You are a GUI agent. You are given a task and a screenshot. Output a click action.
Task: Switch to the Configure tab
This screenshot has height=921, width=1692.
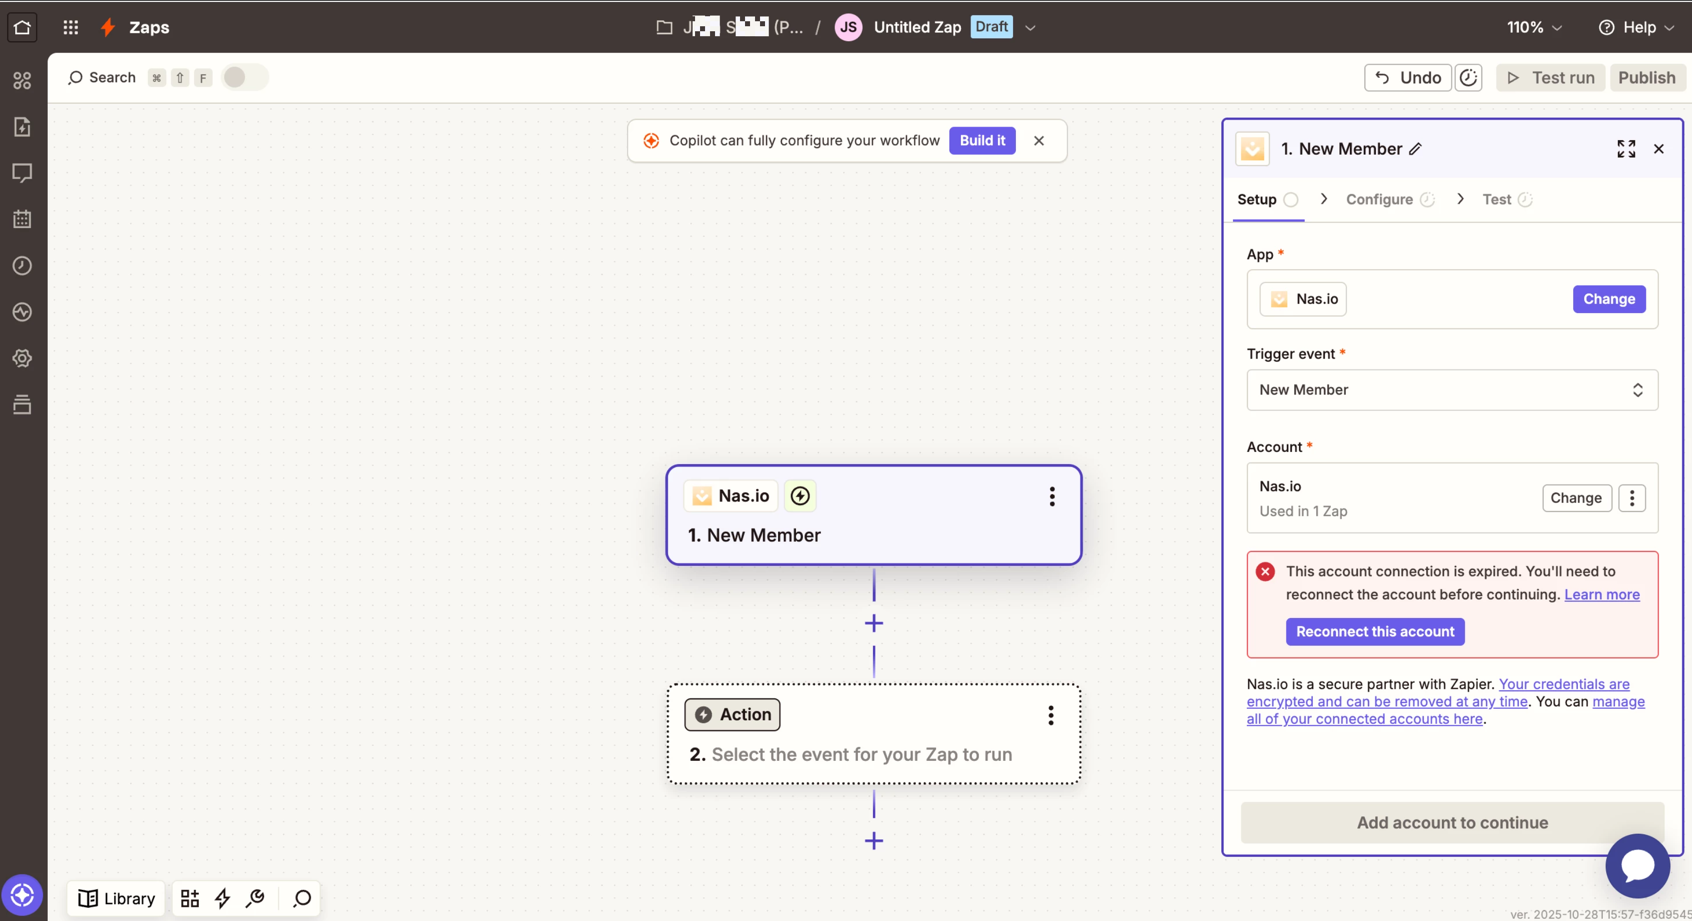[1379, 200]
